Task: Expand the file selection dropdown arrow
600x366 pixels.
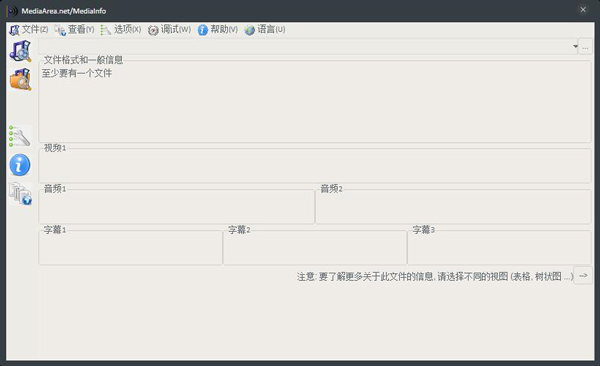Action: (575, 46)
